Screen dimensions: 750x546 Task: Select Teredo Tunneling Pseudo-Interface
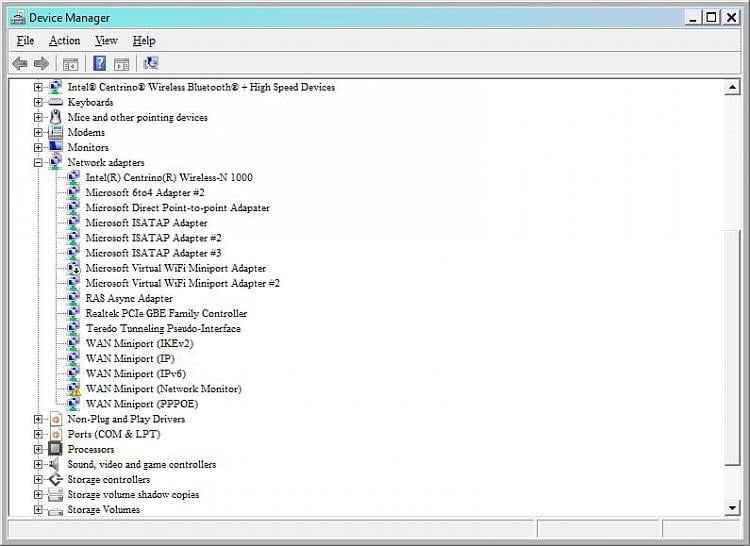[163, 328]
